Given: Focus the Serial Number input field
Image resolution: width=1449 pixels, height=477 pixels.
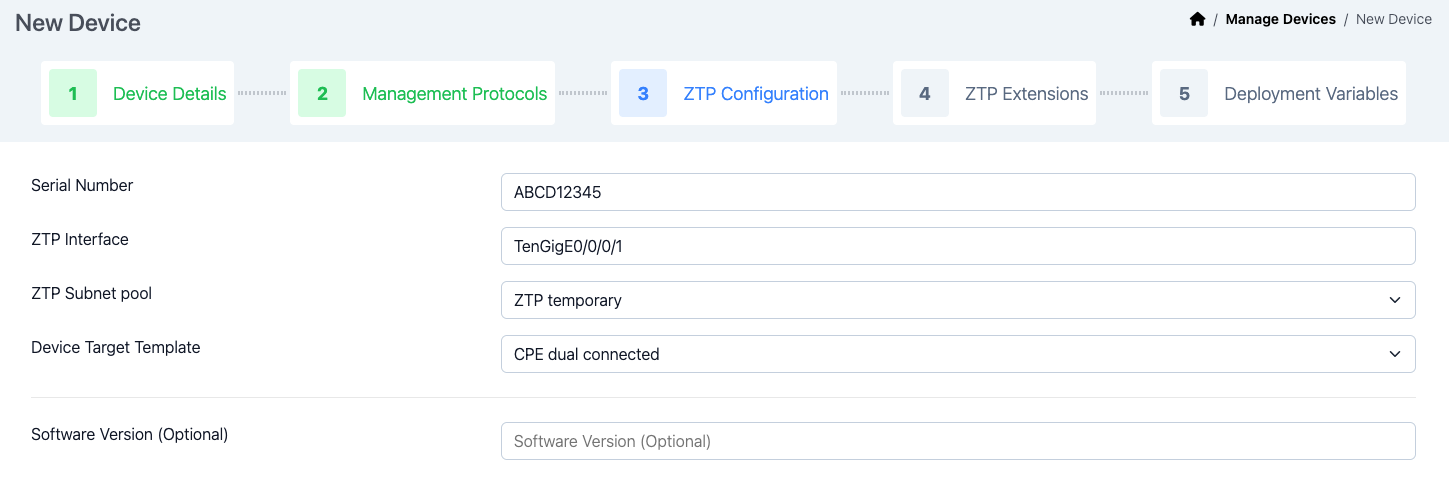Looking at the screenshot, I should click(957, 192).
